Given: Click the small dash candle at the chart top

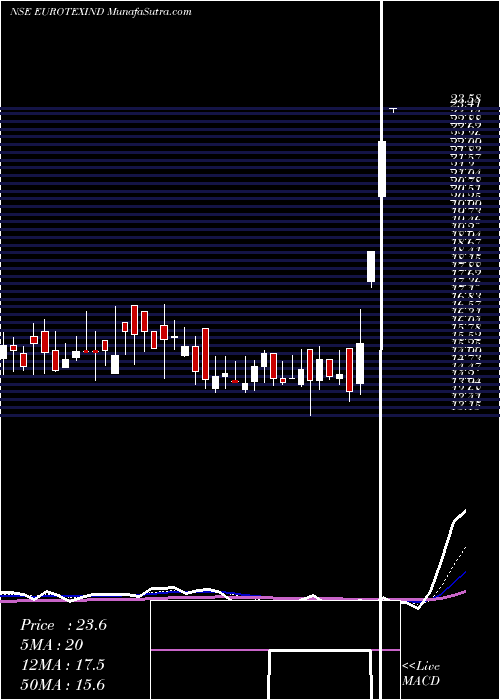Looking at the screenshot, I should pos(393,109).
